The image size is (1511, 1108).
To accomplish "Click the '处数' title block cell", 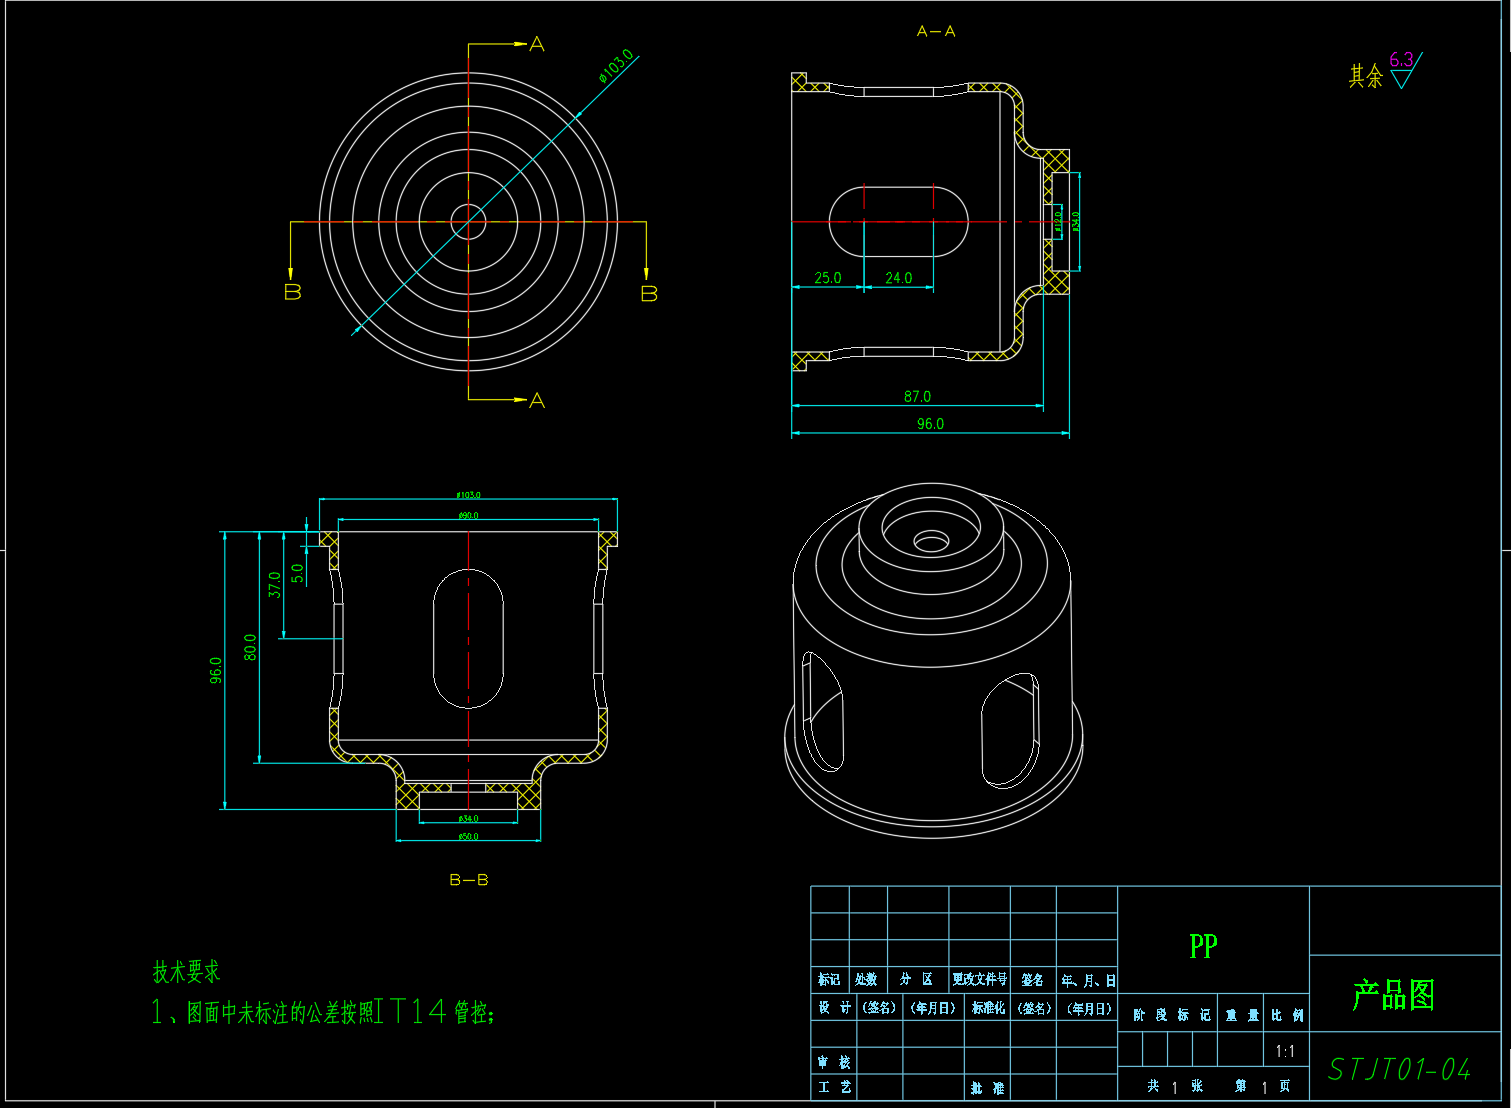I will click(x=867, y=980).
